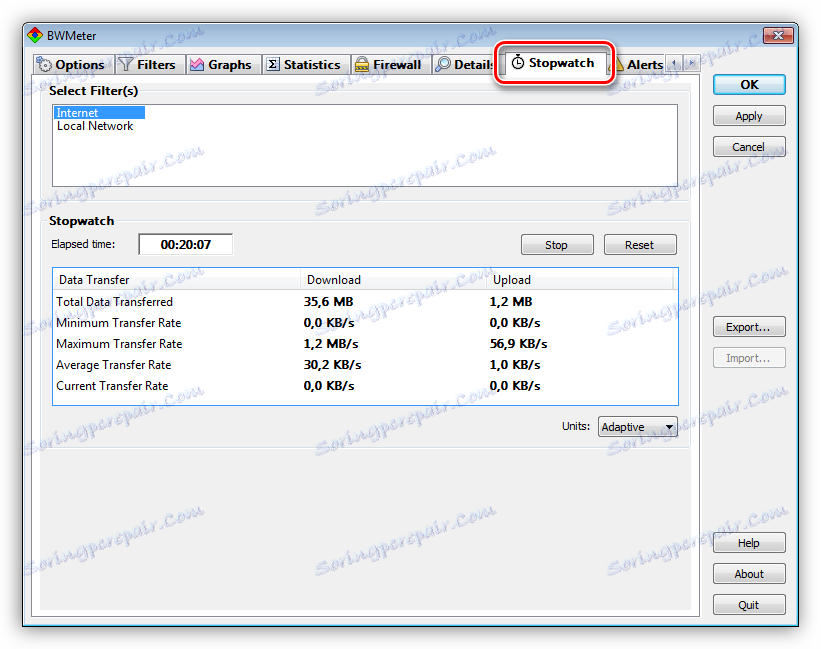Click the Statistics tab sigma icon
Viewport: 821px width, 649px height.
click(273, 64)
